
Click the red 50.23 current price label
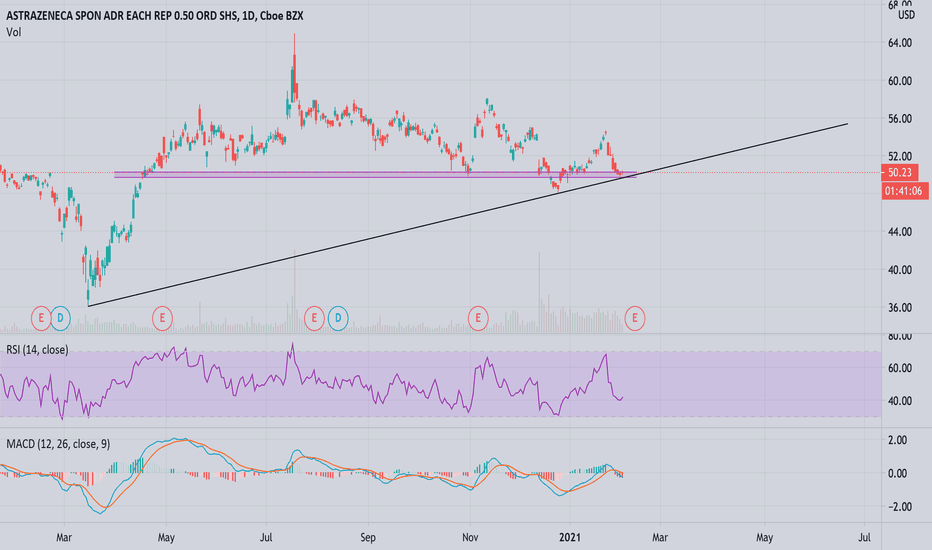click(x=900, y=173)
